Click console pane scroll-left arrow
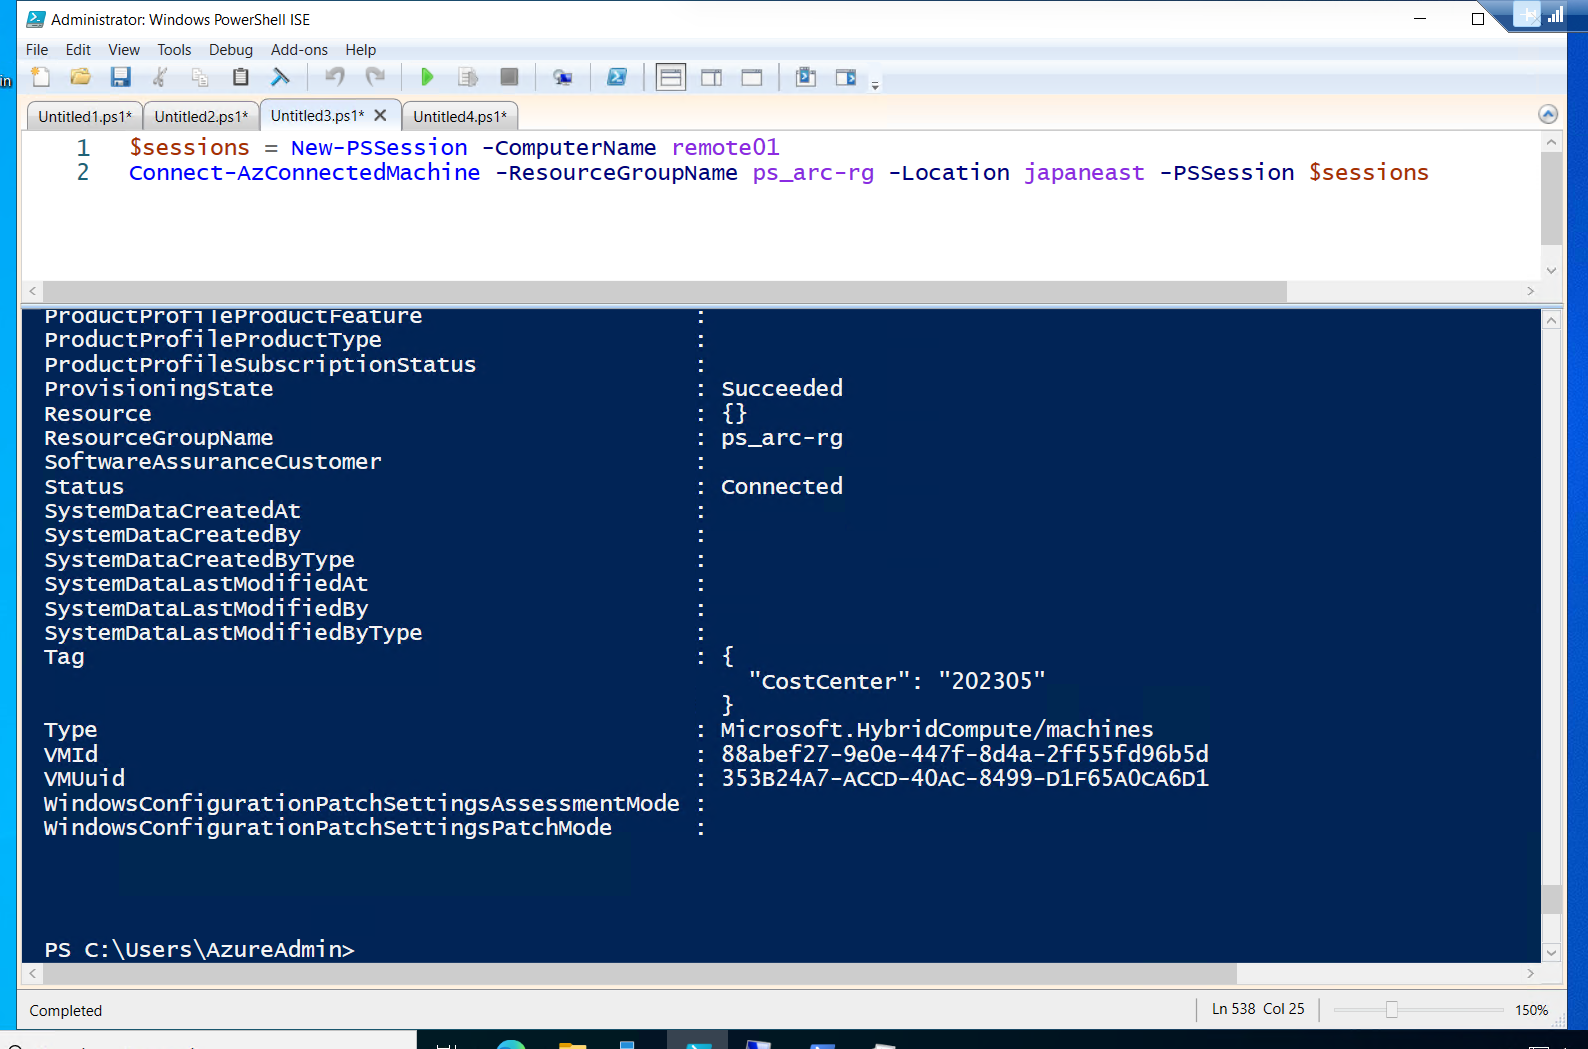 (33, 973)
